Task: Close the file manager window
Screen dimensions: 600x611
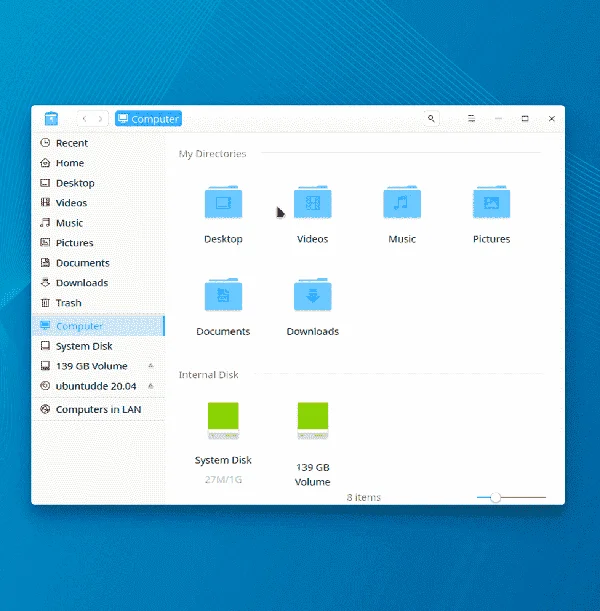Action: [x=552, y=118]
